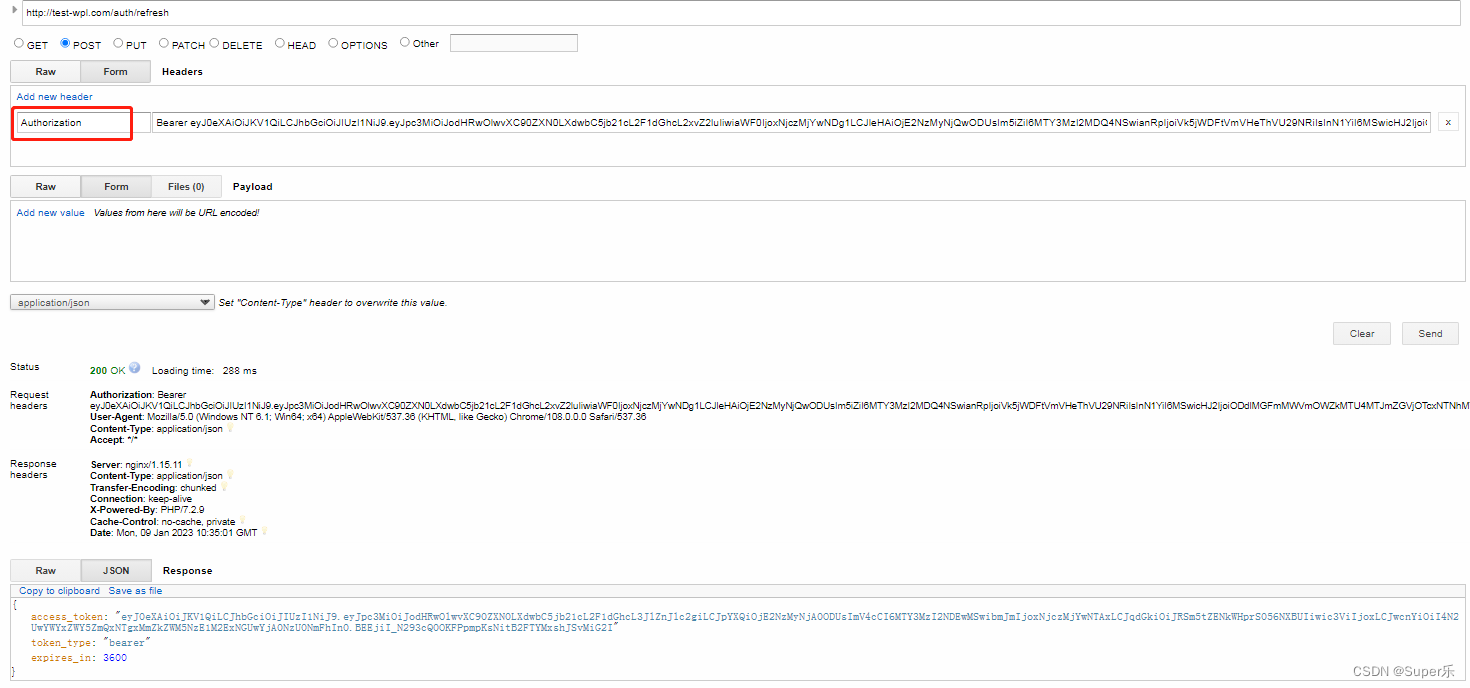Click Save as file link
The image size is (1470, 688).
135,591
